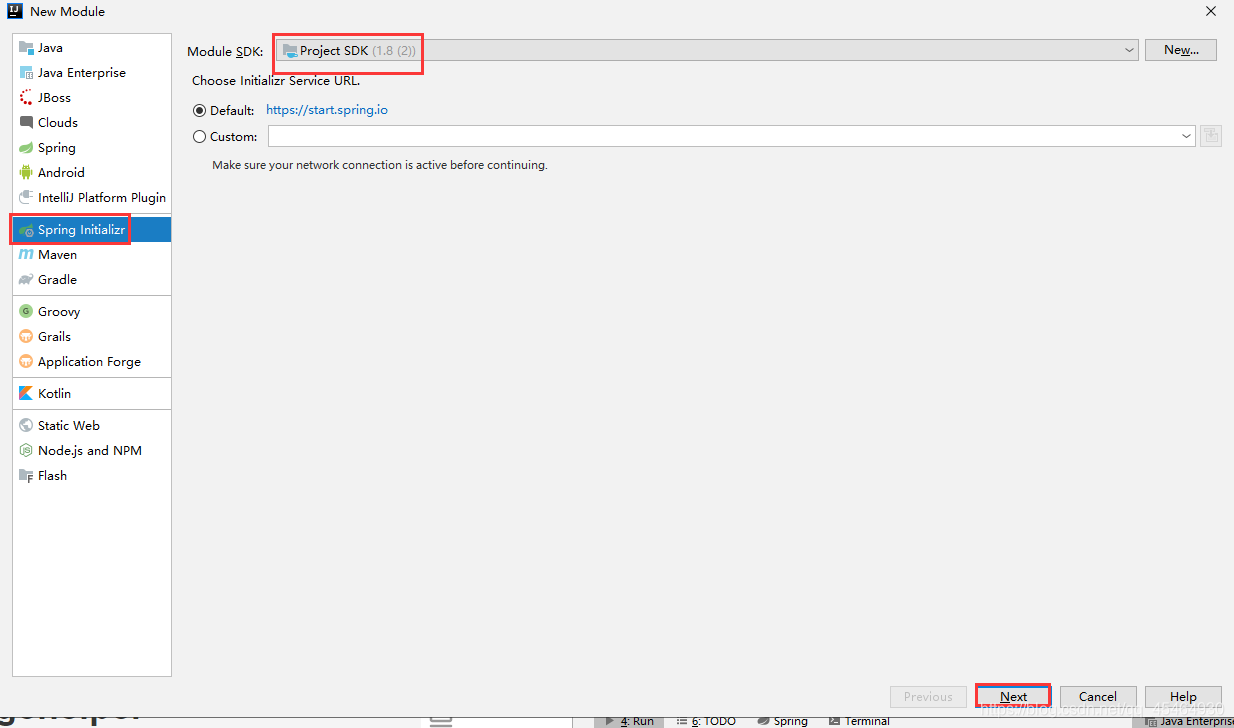The image size is (1234, 728).
Task: Click the Next button
Action: (1013, 697)
